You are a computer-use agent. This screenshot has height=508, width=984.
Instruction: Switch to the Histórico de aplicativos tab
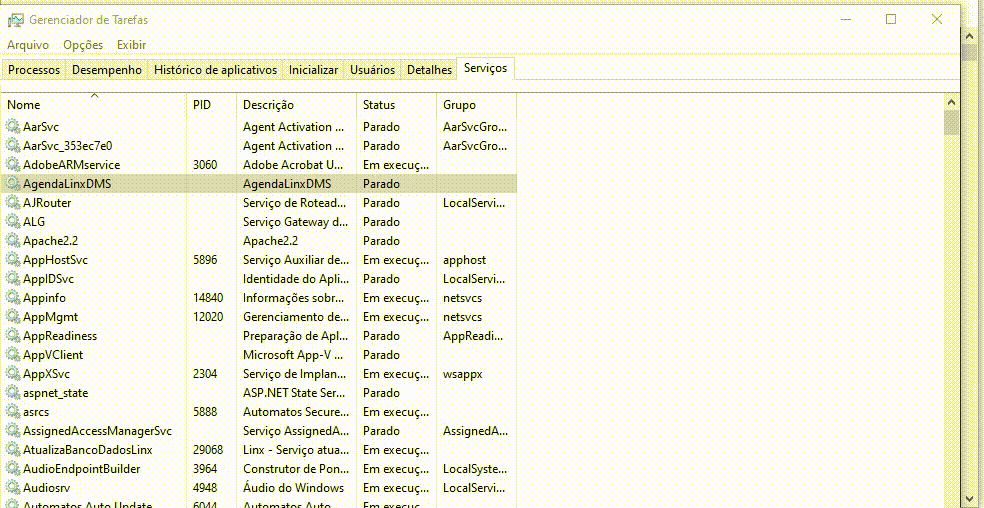pyautogui.click(x=215, y=70)
